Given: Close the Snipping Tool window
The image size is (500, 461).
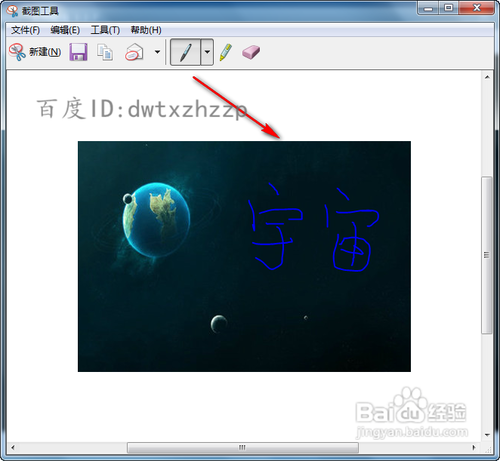Looking at the screenshot, I should [x=476, y=8].
